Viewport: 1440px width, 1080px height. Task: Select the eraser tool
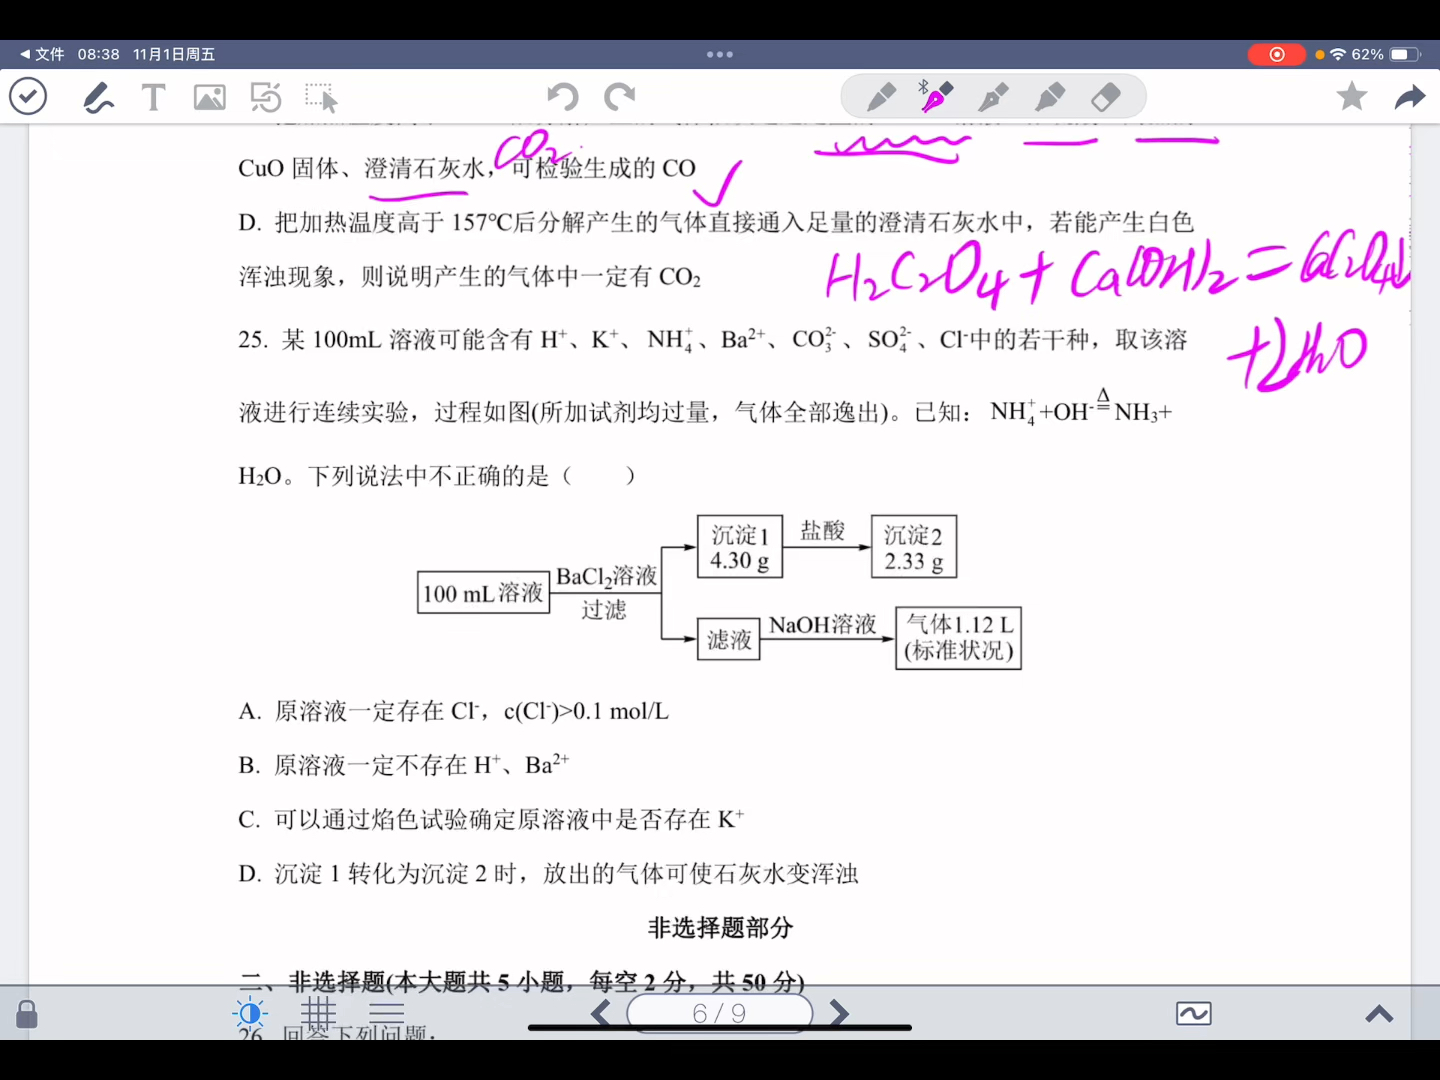click(x=1106, y=97)
